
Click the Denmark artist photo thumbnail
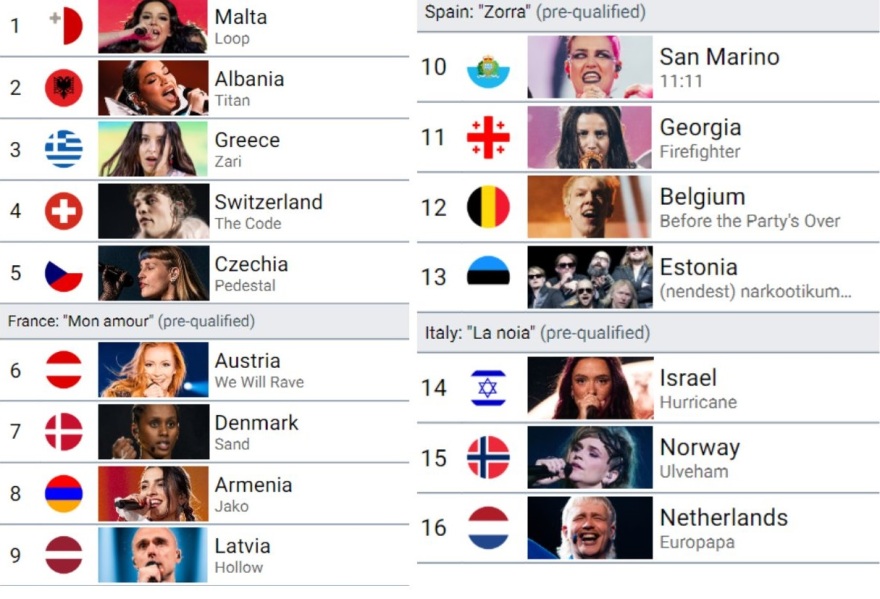(150, 431)
